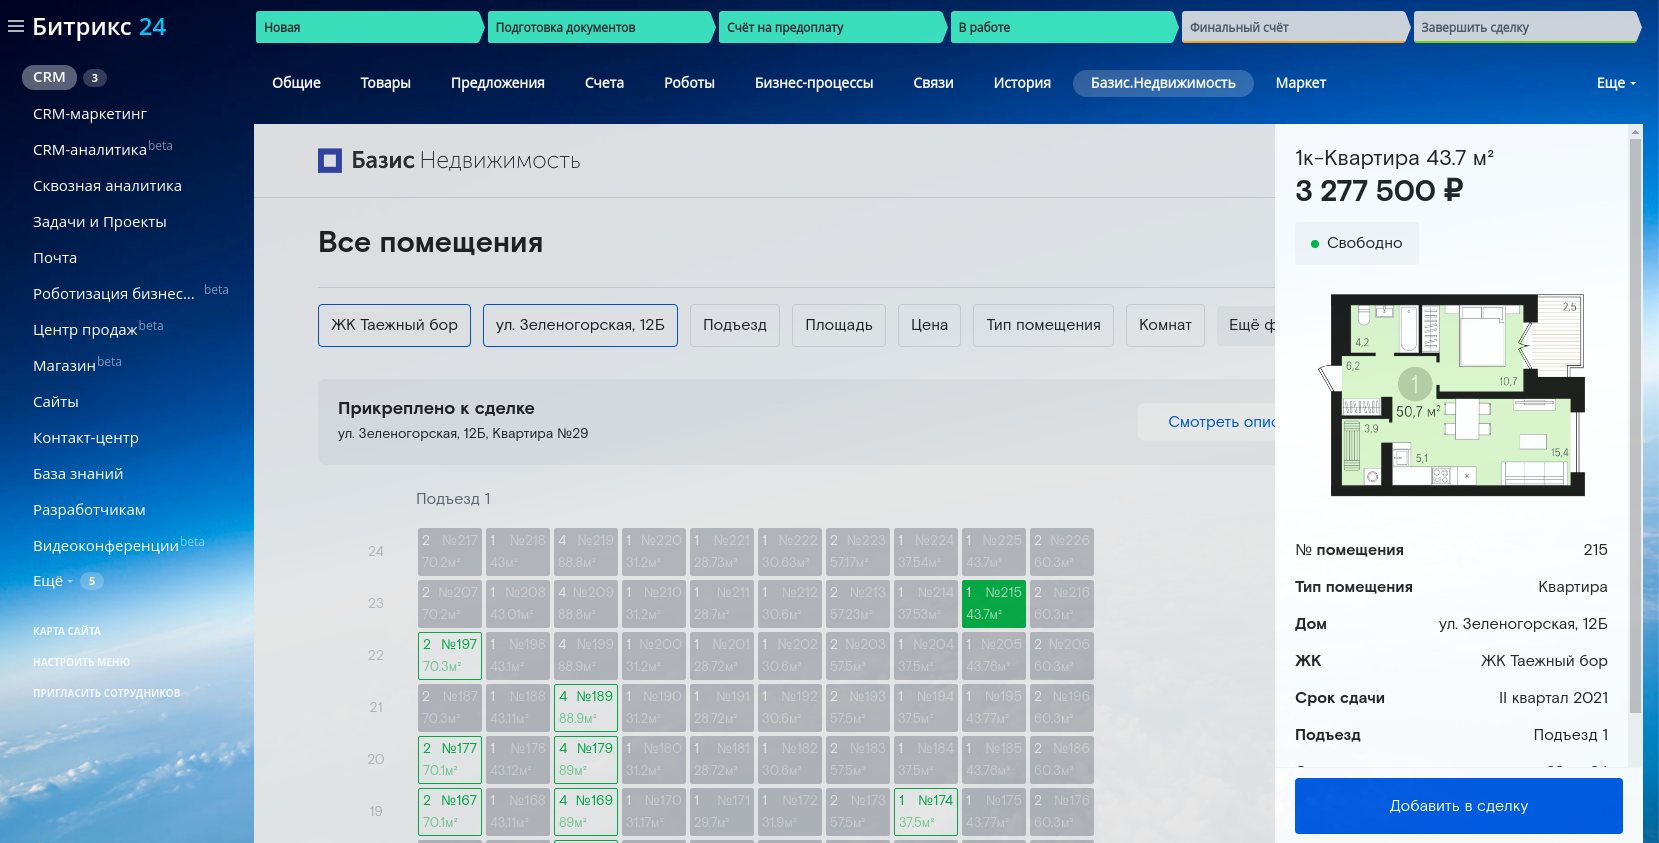
Task: Open Задачи и Проекты in sidebar
Action: click(x=100, y=222)
